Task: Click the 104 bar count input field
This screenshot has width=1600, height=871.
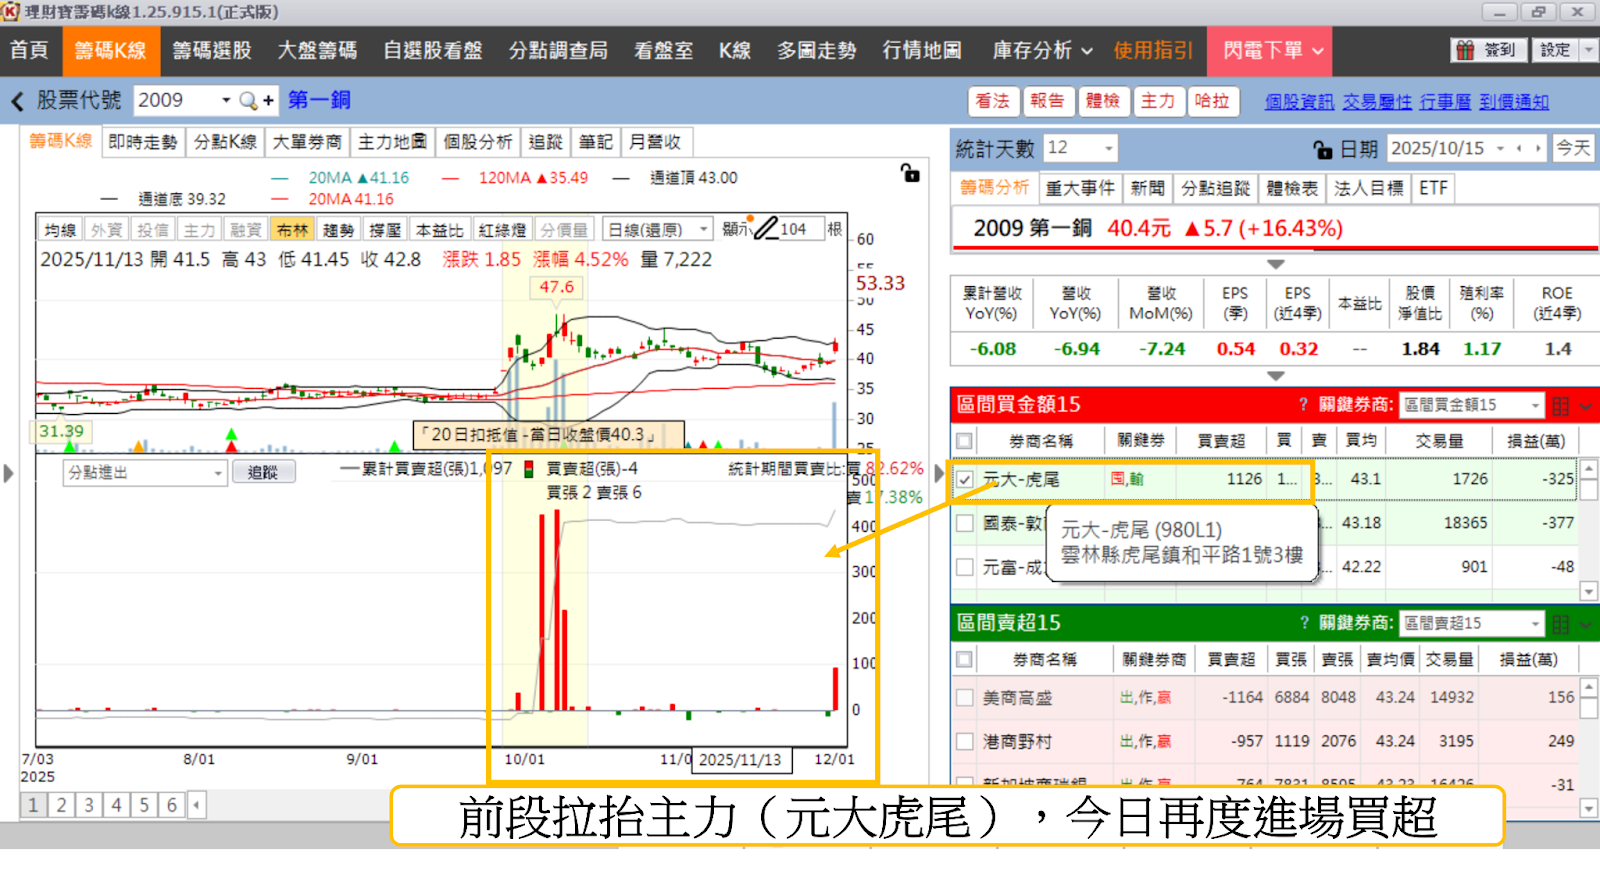Action: (x=801, y=229)
